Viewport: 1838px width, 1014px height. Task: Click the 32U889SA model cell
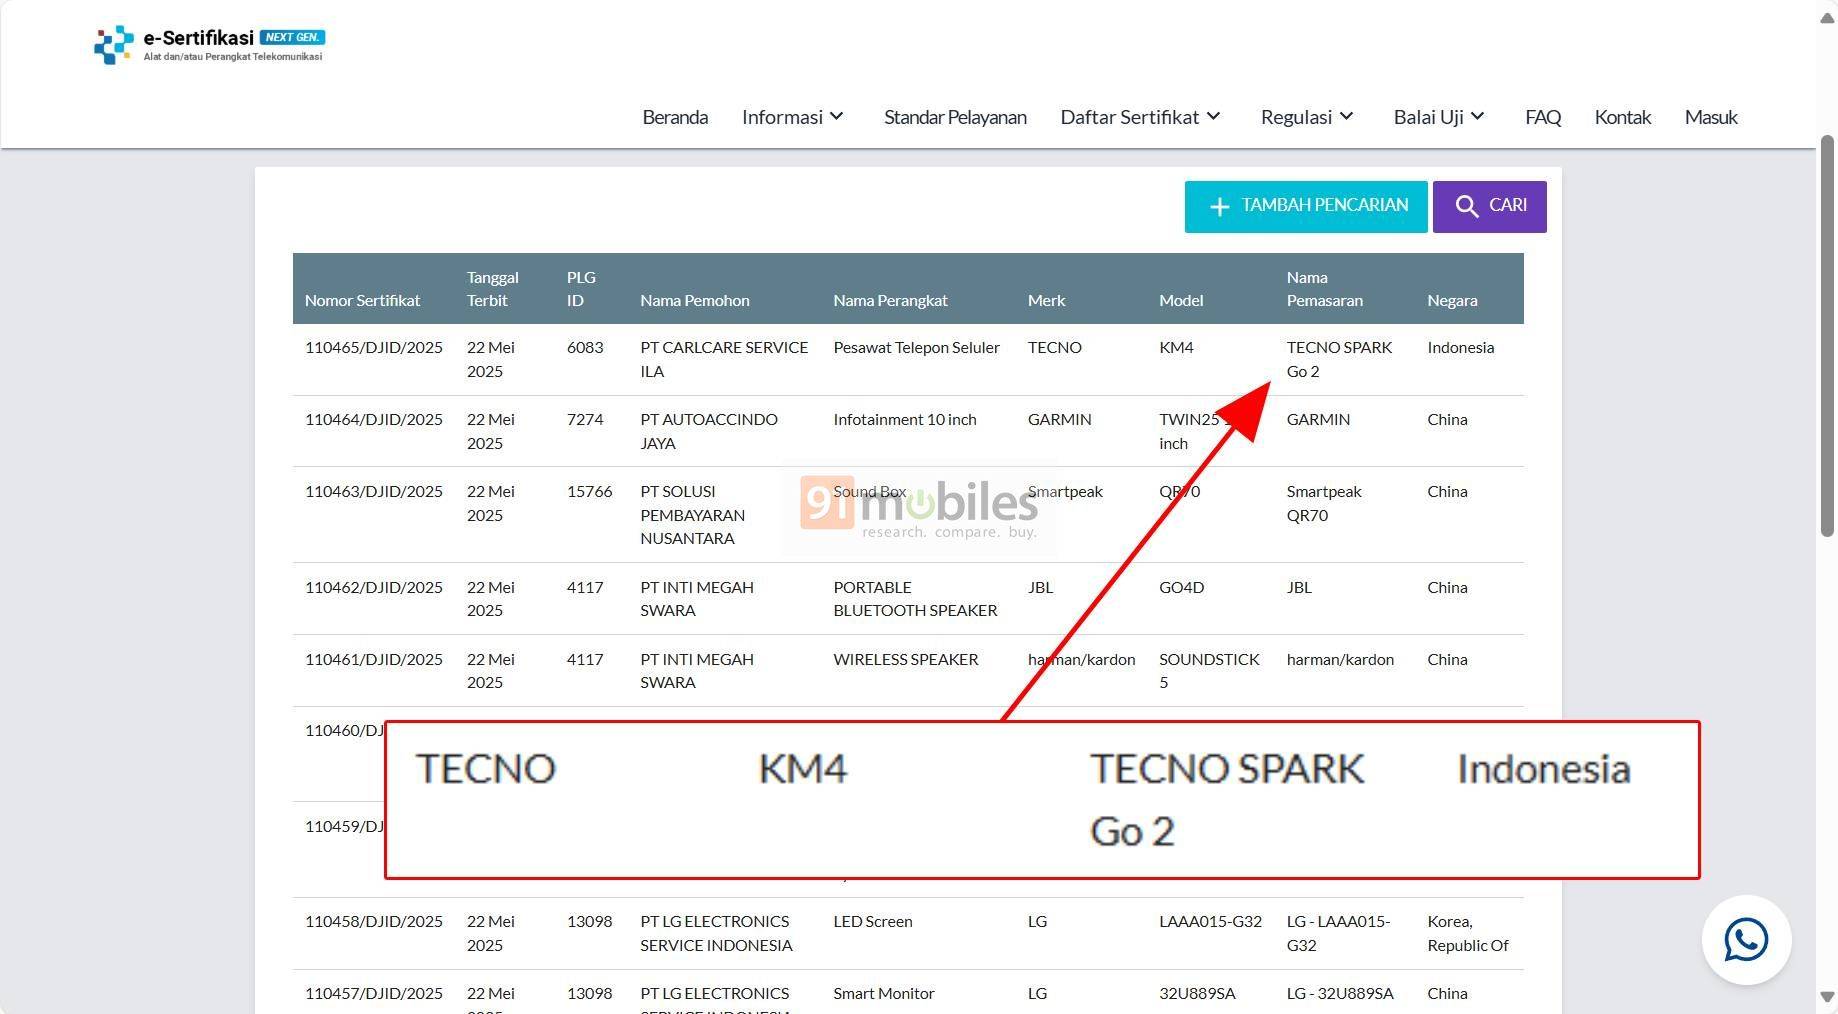pyautogui.click(x=1197, y=994)
